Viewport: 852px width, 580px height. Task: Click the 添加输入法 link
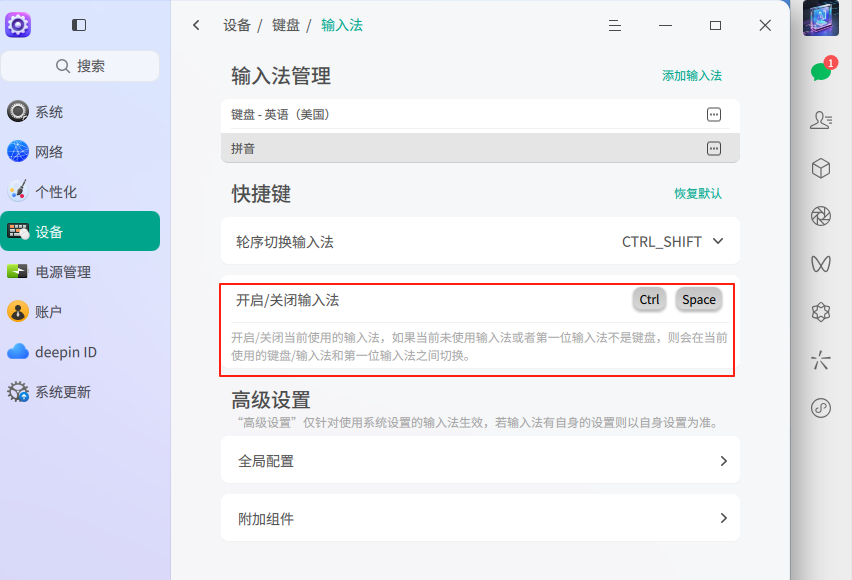[692, 76]
